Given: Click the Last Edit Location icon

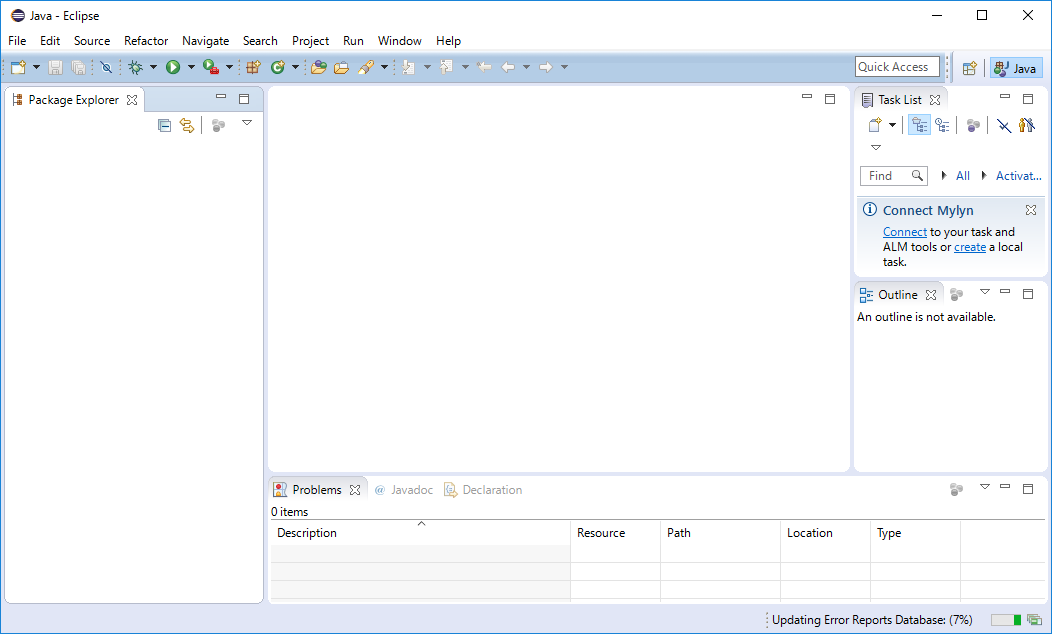Looking at the screenshot, I should tap(484, 67).
